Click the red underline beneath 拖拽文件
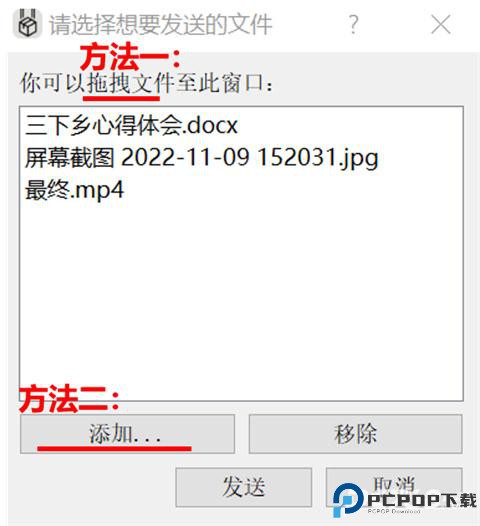Image resolution: width=480 pixels, height=526 pixels. (121, 98)
